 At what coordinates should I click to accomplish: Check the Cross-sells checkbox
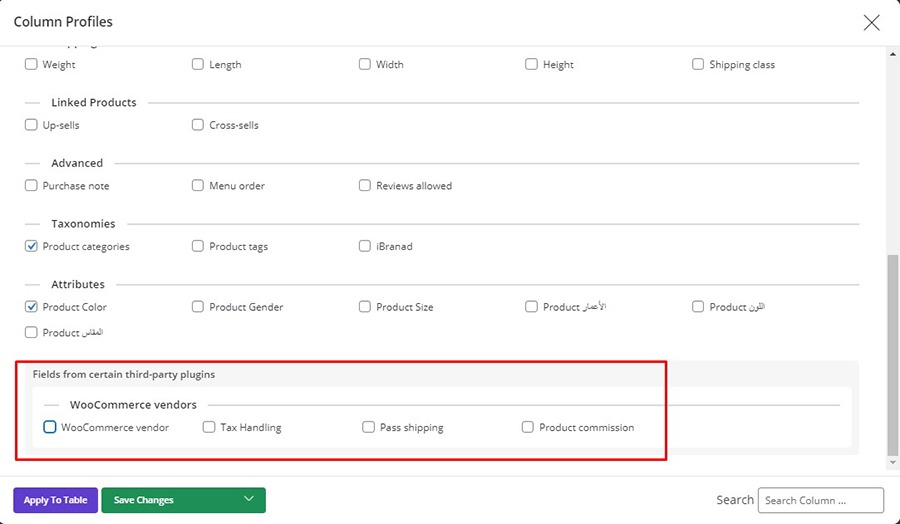click(198, 125)
